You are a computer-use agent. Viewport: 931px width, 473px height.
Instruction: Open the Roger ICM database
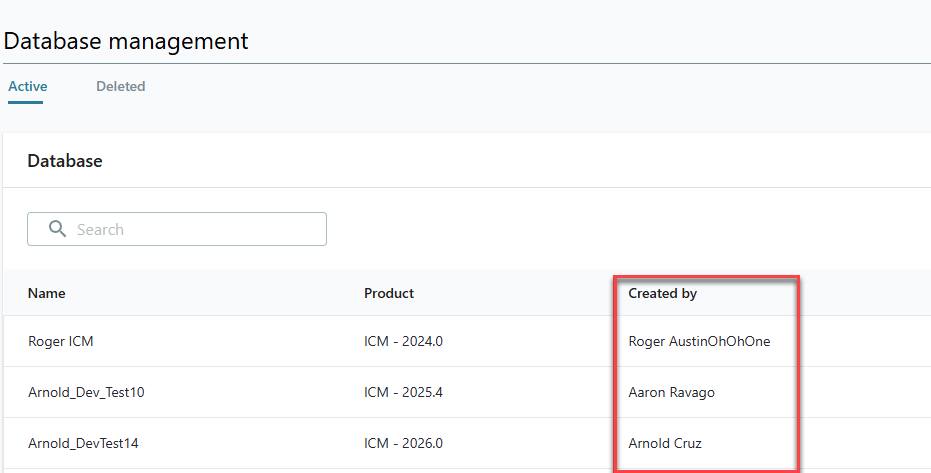pyautogui.click(x=61, y=341)
